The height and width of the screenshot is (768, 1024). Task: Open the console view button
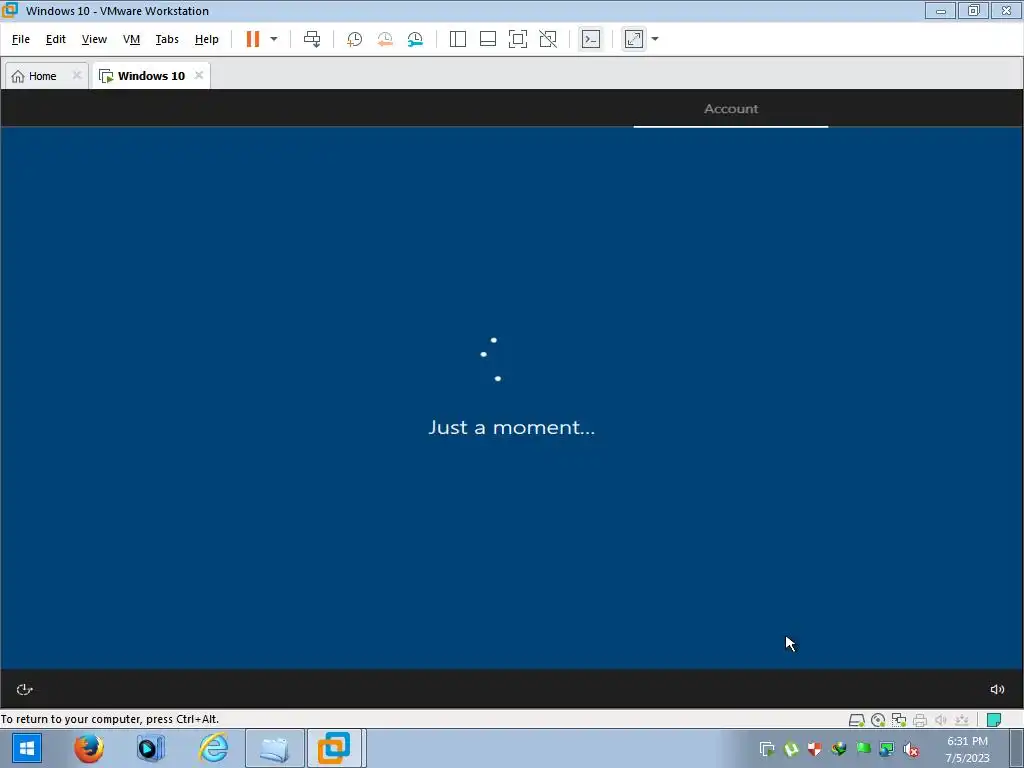[591, 39]
